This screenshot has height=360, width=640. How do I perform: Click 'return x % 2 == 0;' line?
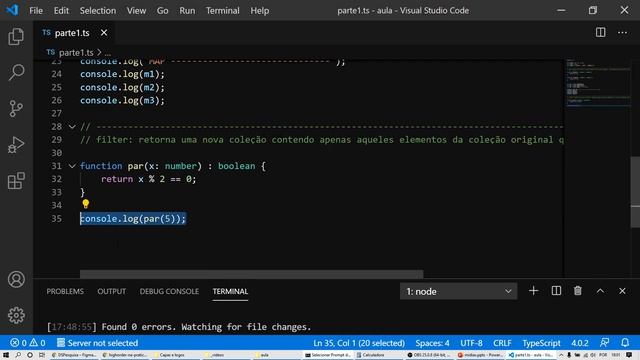149,179
